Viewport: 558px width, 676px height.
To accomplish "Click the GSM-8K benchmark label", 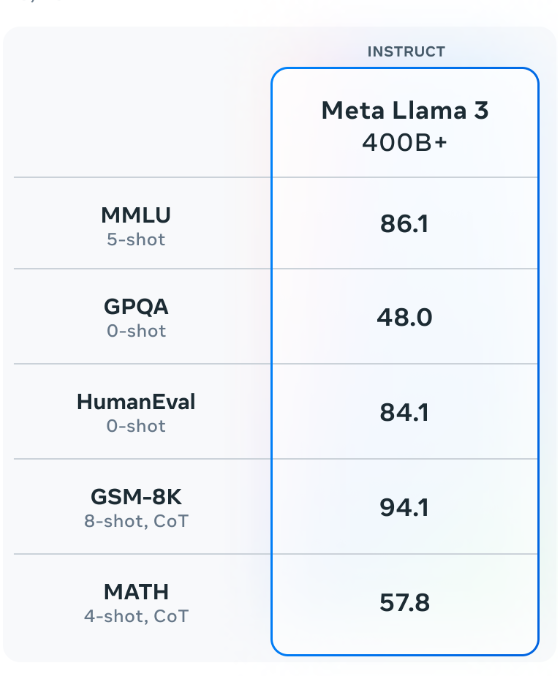I will (x=136, y=497).
